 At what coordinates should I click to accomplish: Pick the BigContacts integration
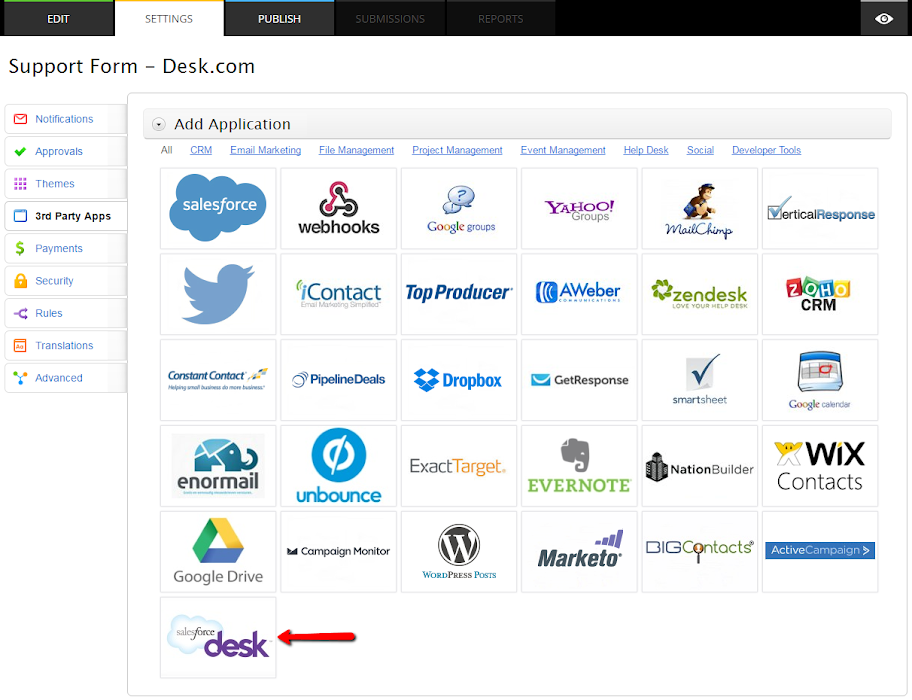(x=700, y=552)
